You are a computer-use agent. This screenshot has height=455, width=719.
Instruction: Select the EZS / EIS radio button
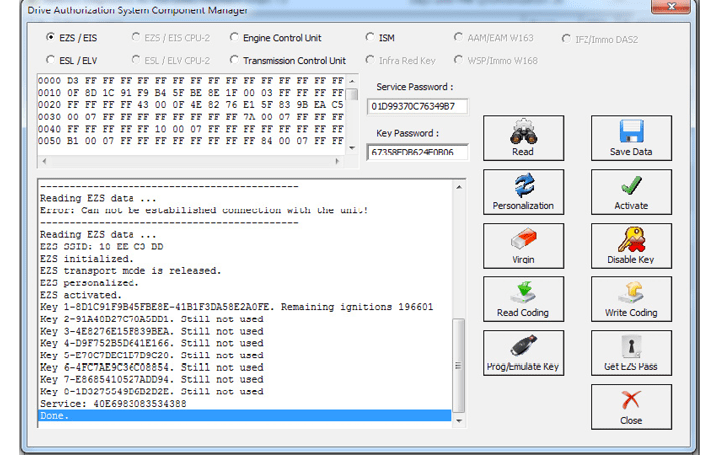[51, 38]
